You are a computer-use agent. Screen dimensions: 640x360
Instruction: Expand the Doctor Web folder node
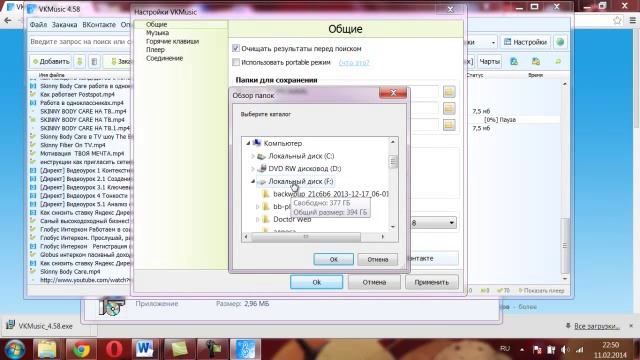click(258, 220)
